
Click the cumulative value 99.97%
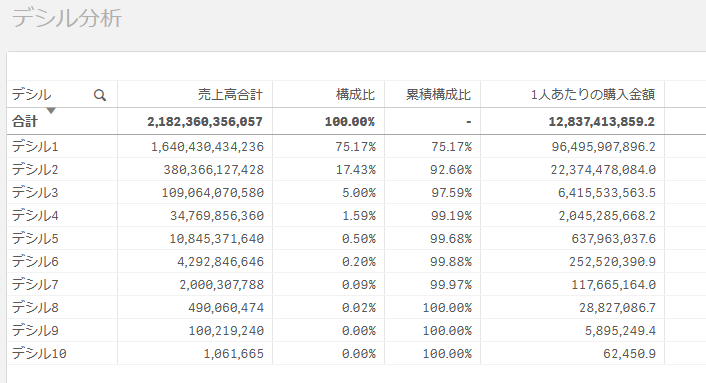[451, 285]
